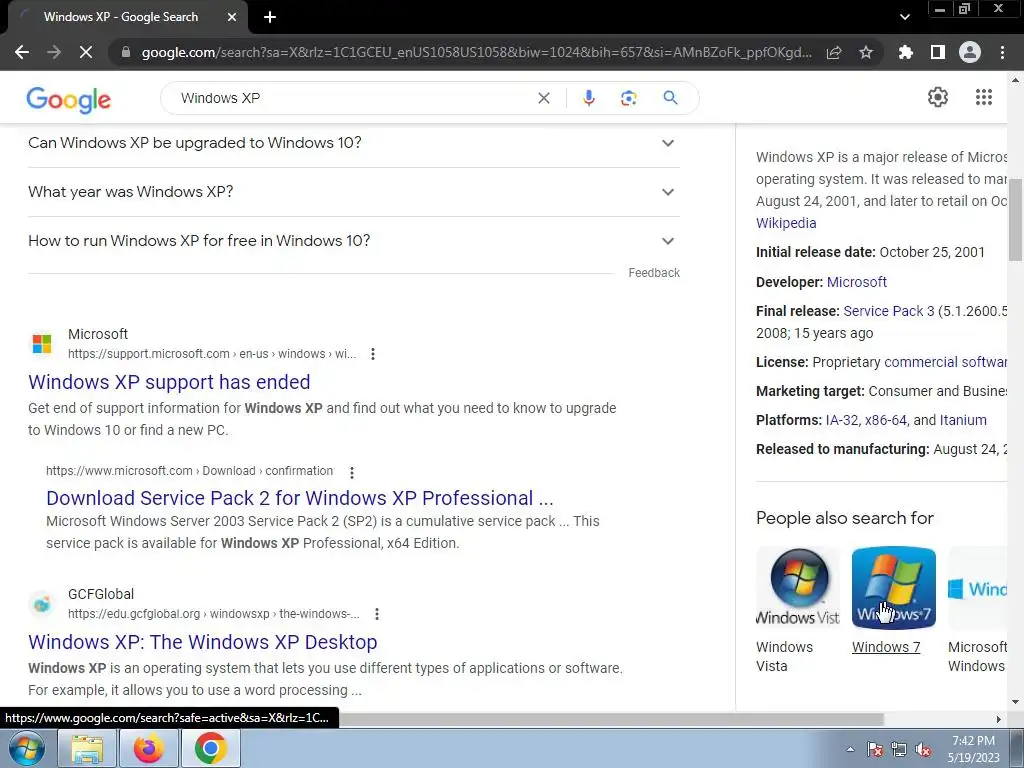Open 'Download Service Pack 2' result link
1024x768 pixels.
point(300,498)
